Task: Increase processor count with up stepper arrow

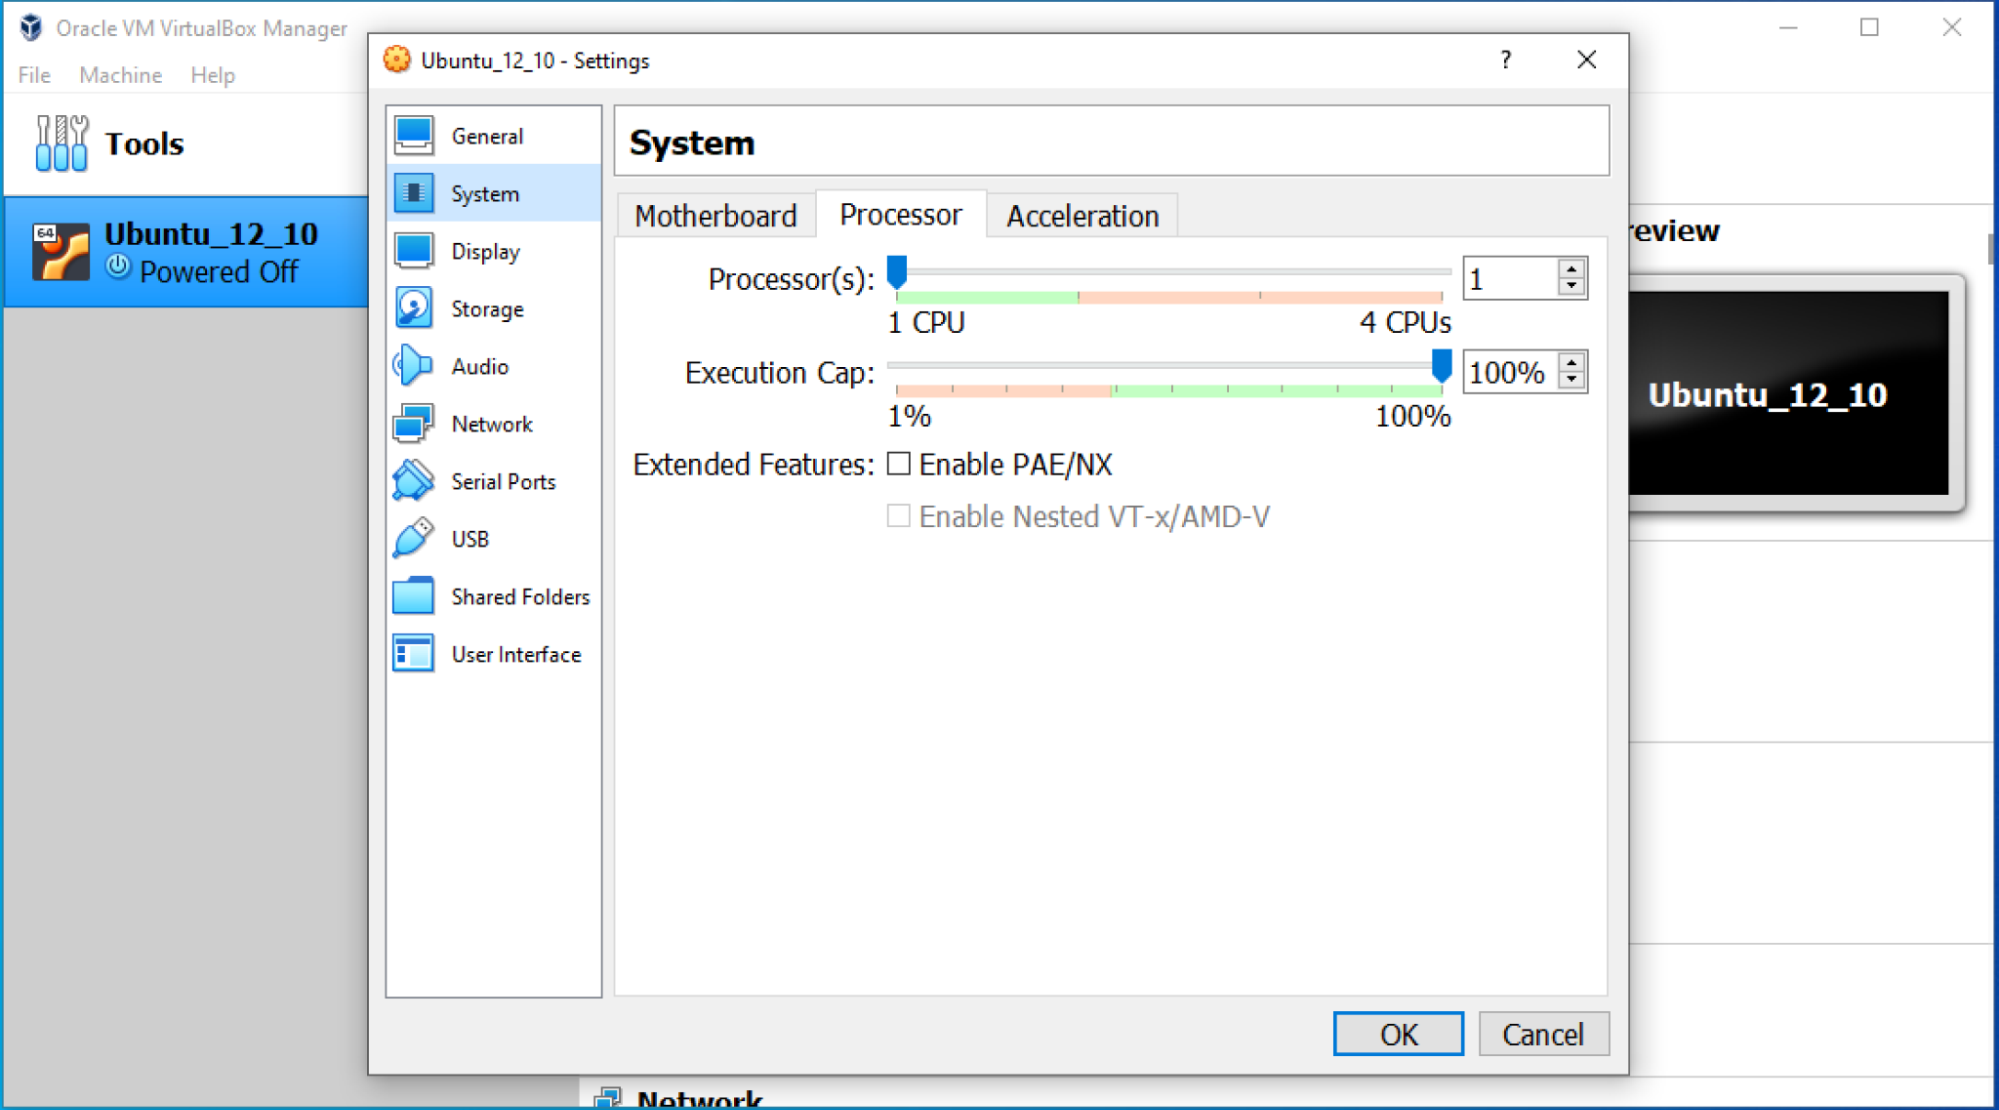Action: (x=1573, y=268)
